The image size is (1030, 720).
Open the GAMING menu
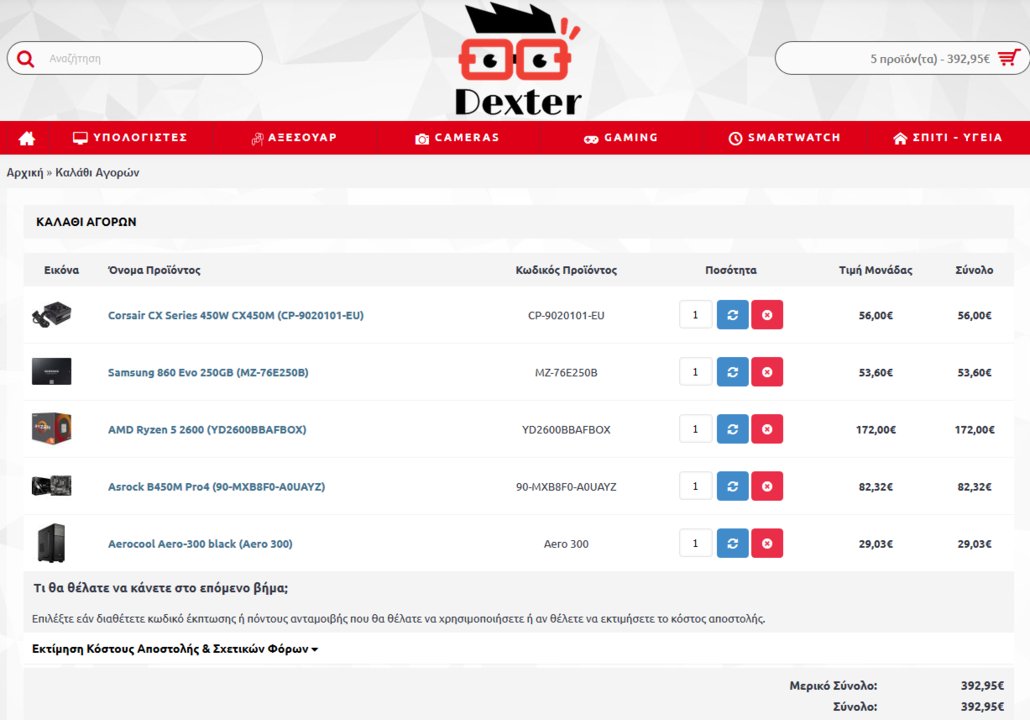tap(621, 137)
